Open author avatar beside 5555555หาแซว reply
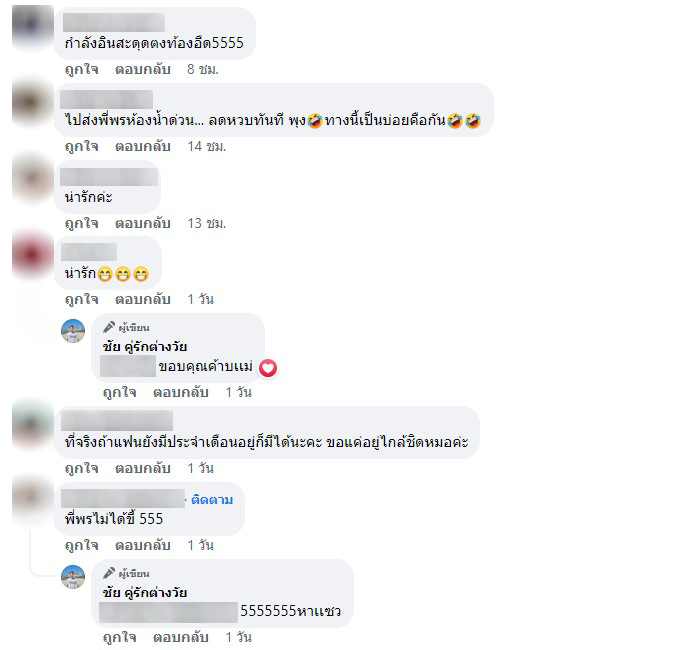The image size is (679, 650). tap(73, 577)
